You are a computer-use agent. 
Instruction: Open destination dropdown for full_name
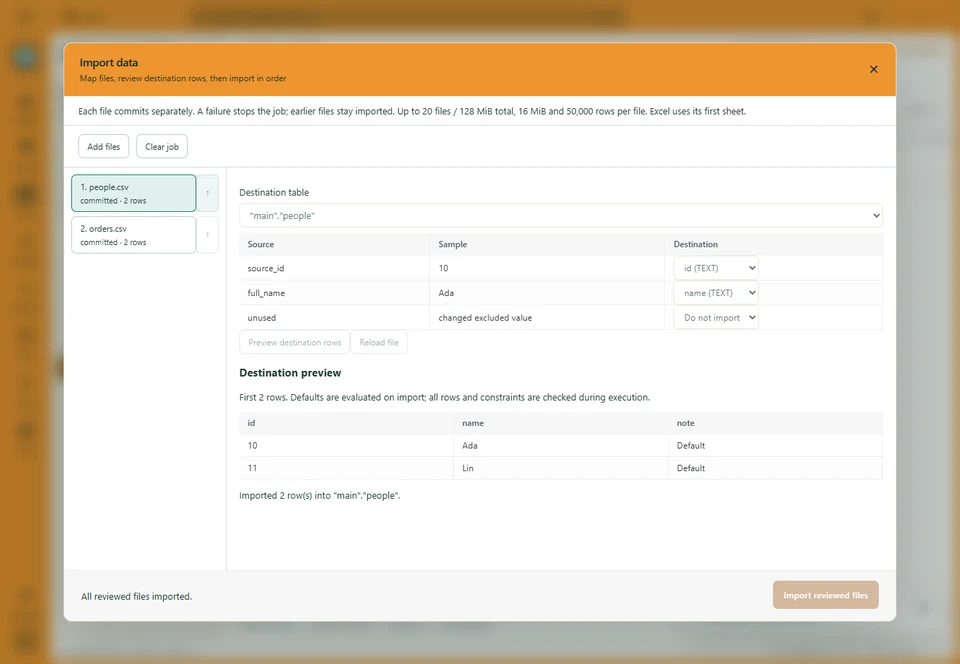(x=716, y=293)
